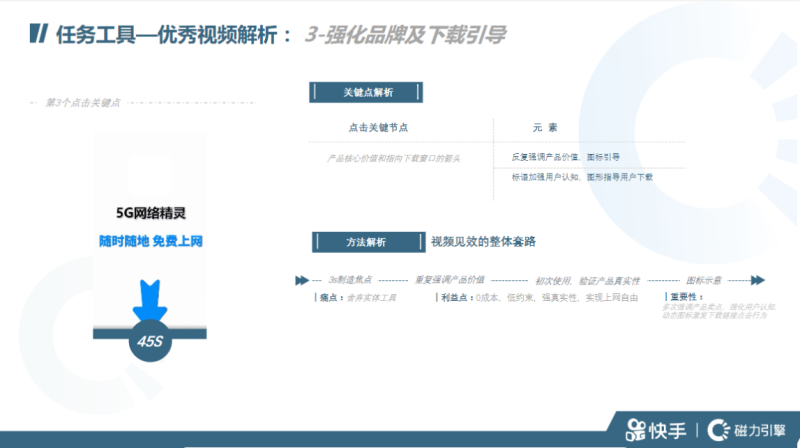Click the slanted bars icon beside the title
The height and width of the screenshot is (448, 800).
coord(39,34)
